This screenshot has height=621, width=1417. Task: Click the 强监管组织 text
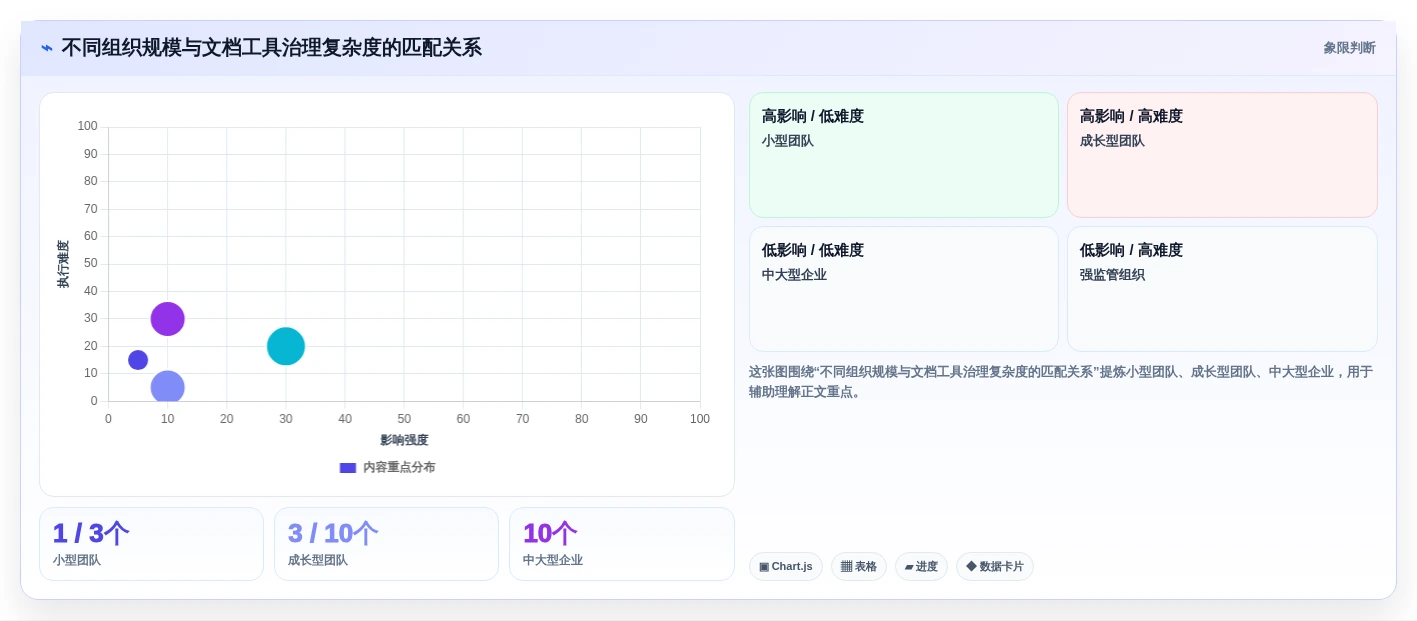[1112, 275]
